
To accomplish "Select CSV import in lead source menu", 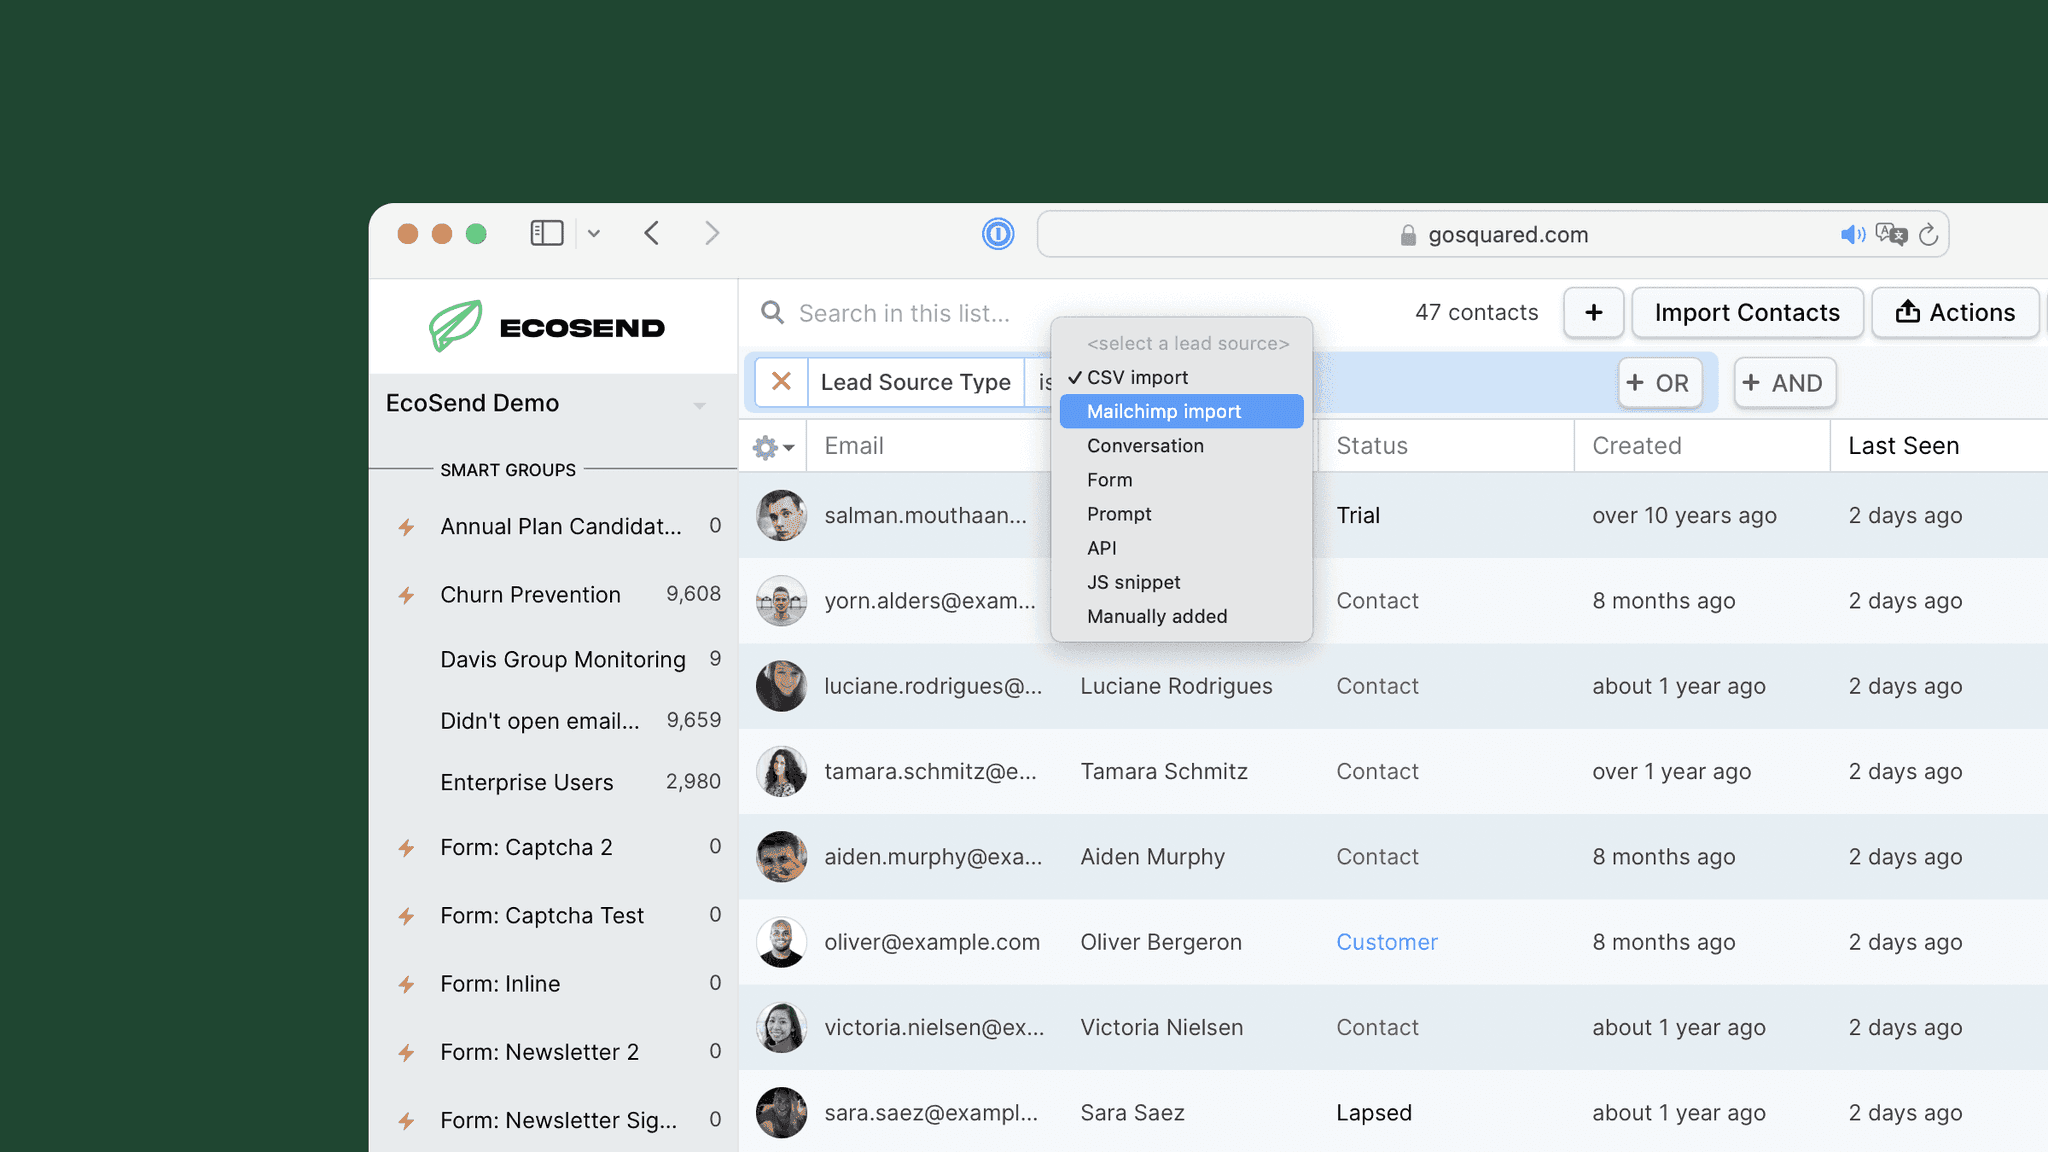I will tap(1181, 377).
